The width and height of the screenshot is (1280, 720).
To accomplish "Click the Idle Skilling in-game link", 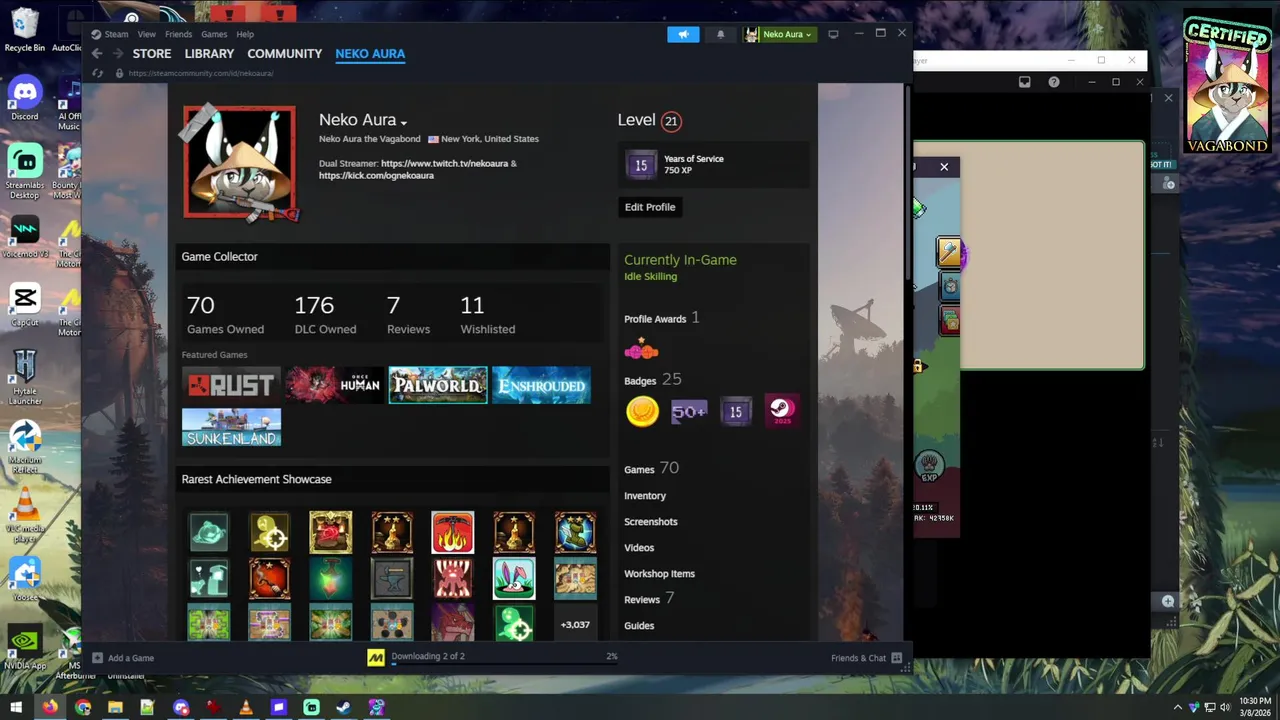I will click(650, 276).
